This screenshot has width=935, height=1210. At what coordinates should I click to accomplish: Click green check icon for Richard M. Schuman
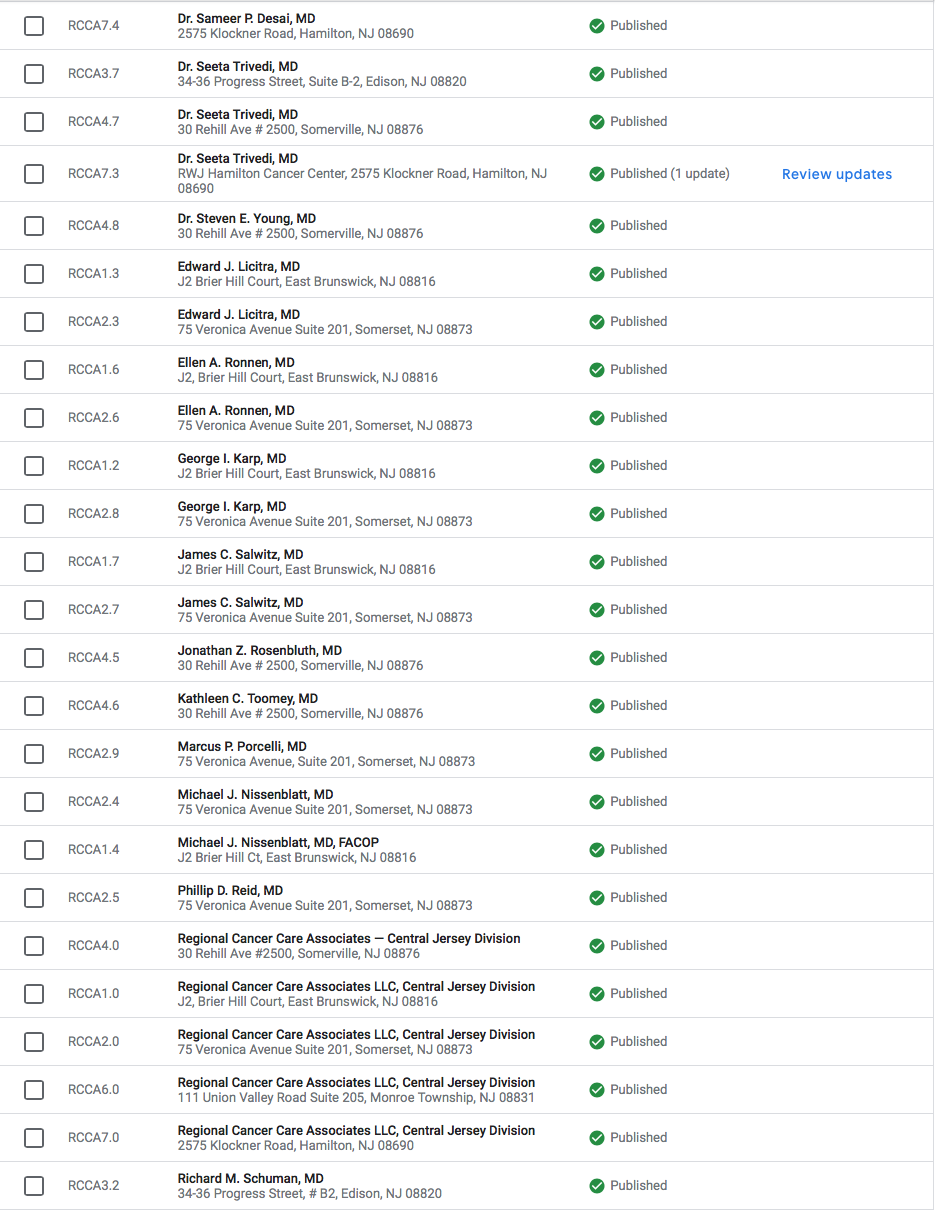coord(597,1186)
